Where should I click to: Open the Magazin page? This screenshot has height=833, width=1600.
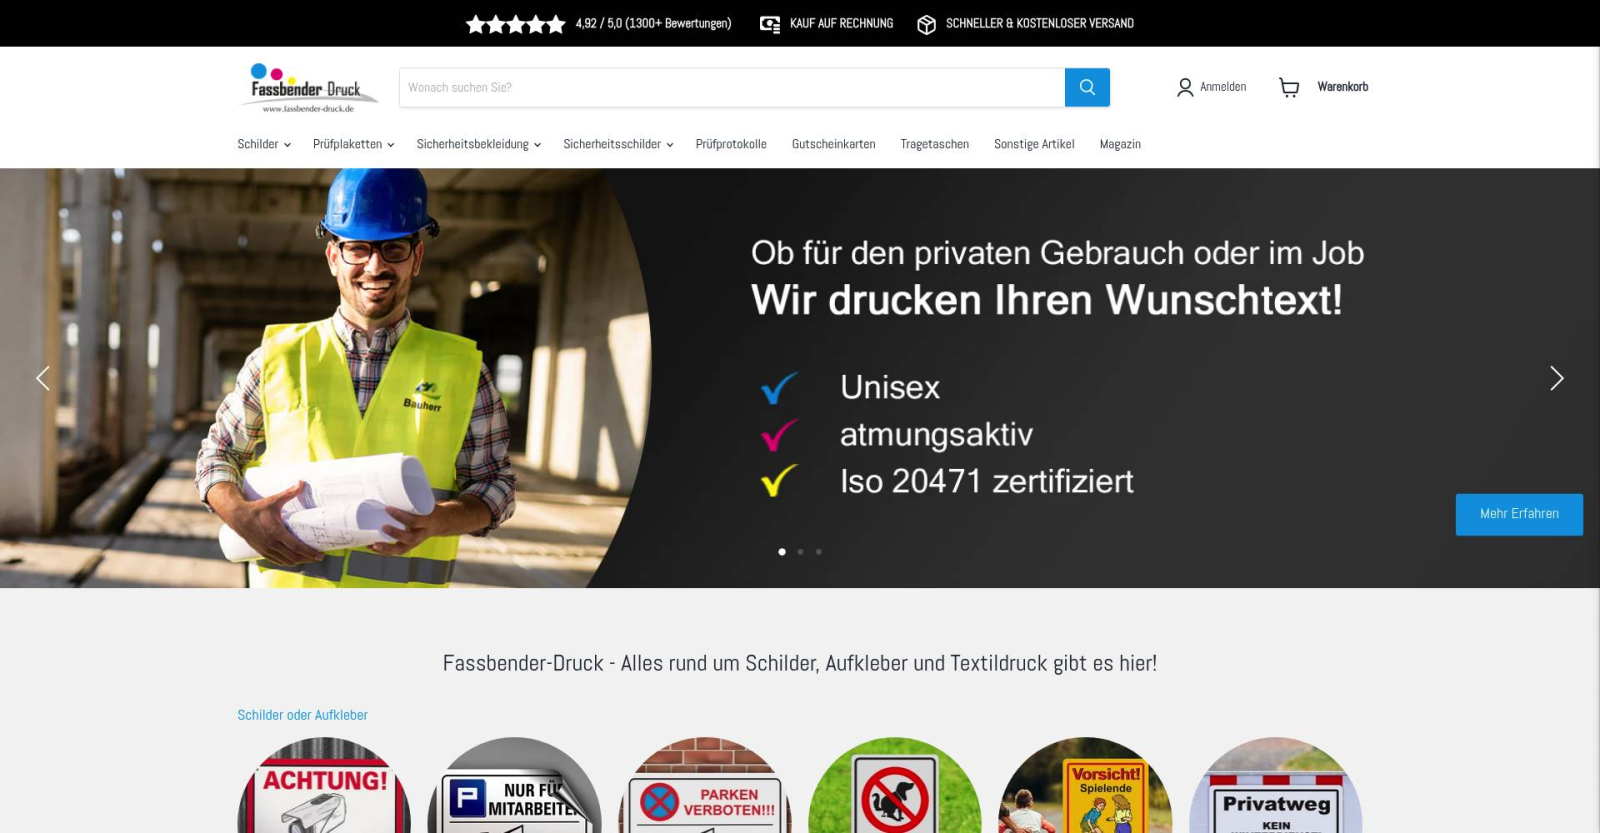[x=1120, y=144]
